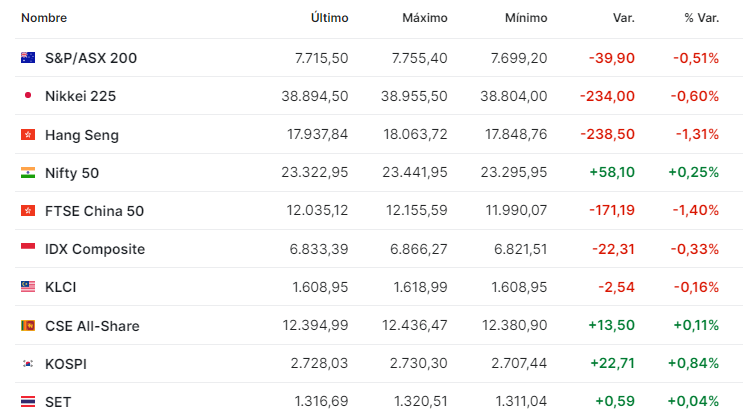The height and width of the screenshot is (420, 743).
Task: Sort by the Último column header
Action: pos(329,18)
